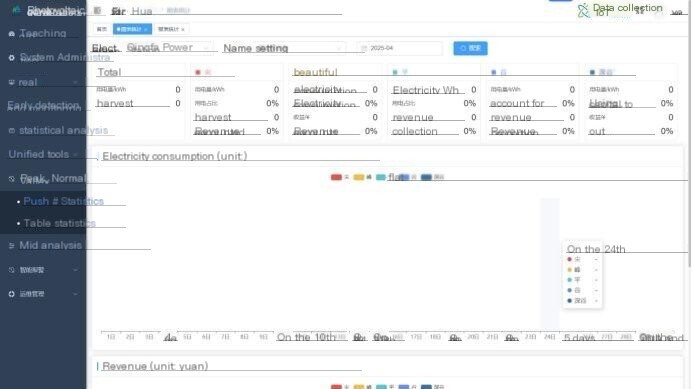The height and width of the screenshot is (389, 692).
Task: Expand the last sidebar menu chevron
Action: 75,294
